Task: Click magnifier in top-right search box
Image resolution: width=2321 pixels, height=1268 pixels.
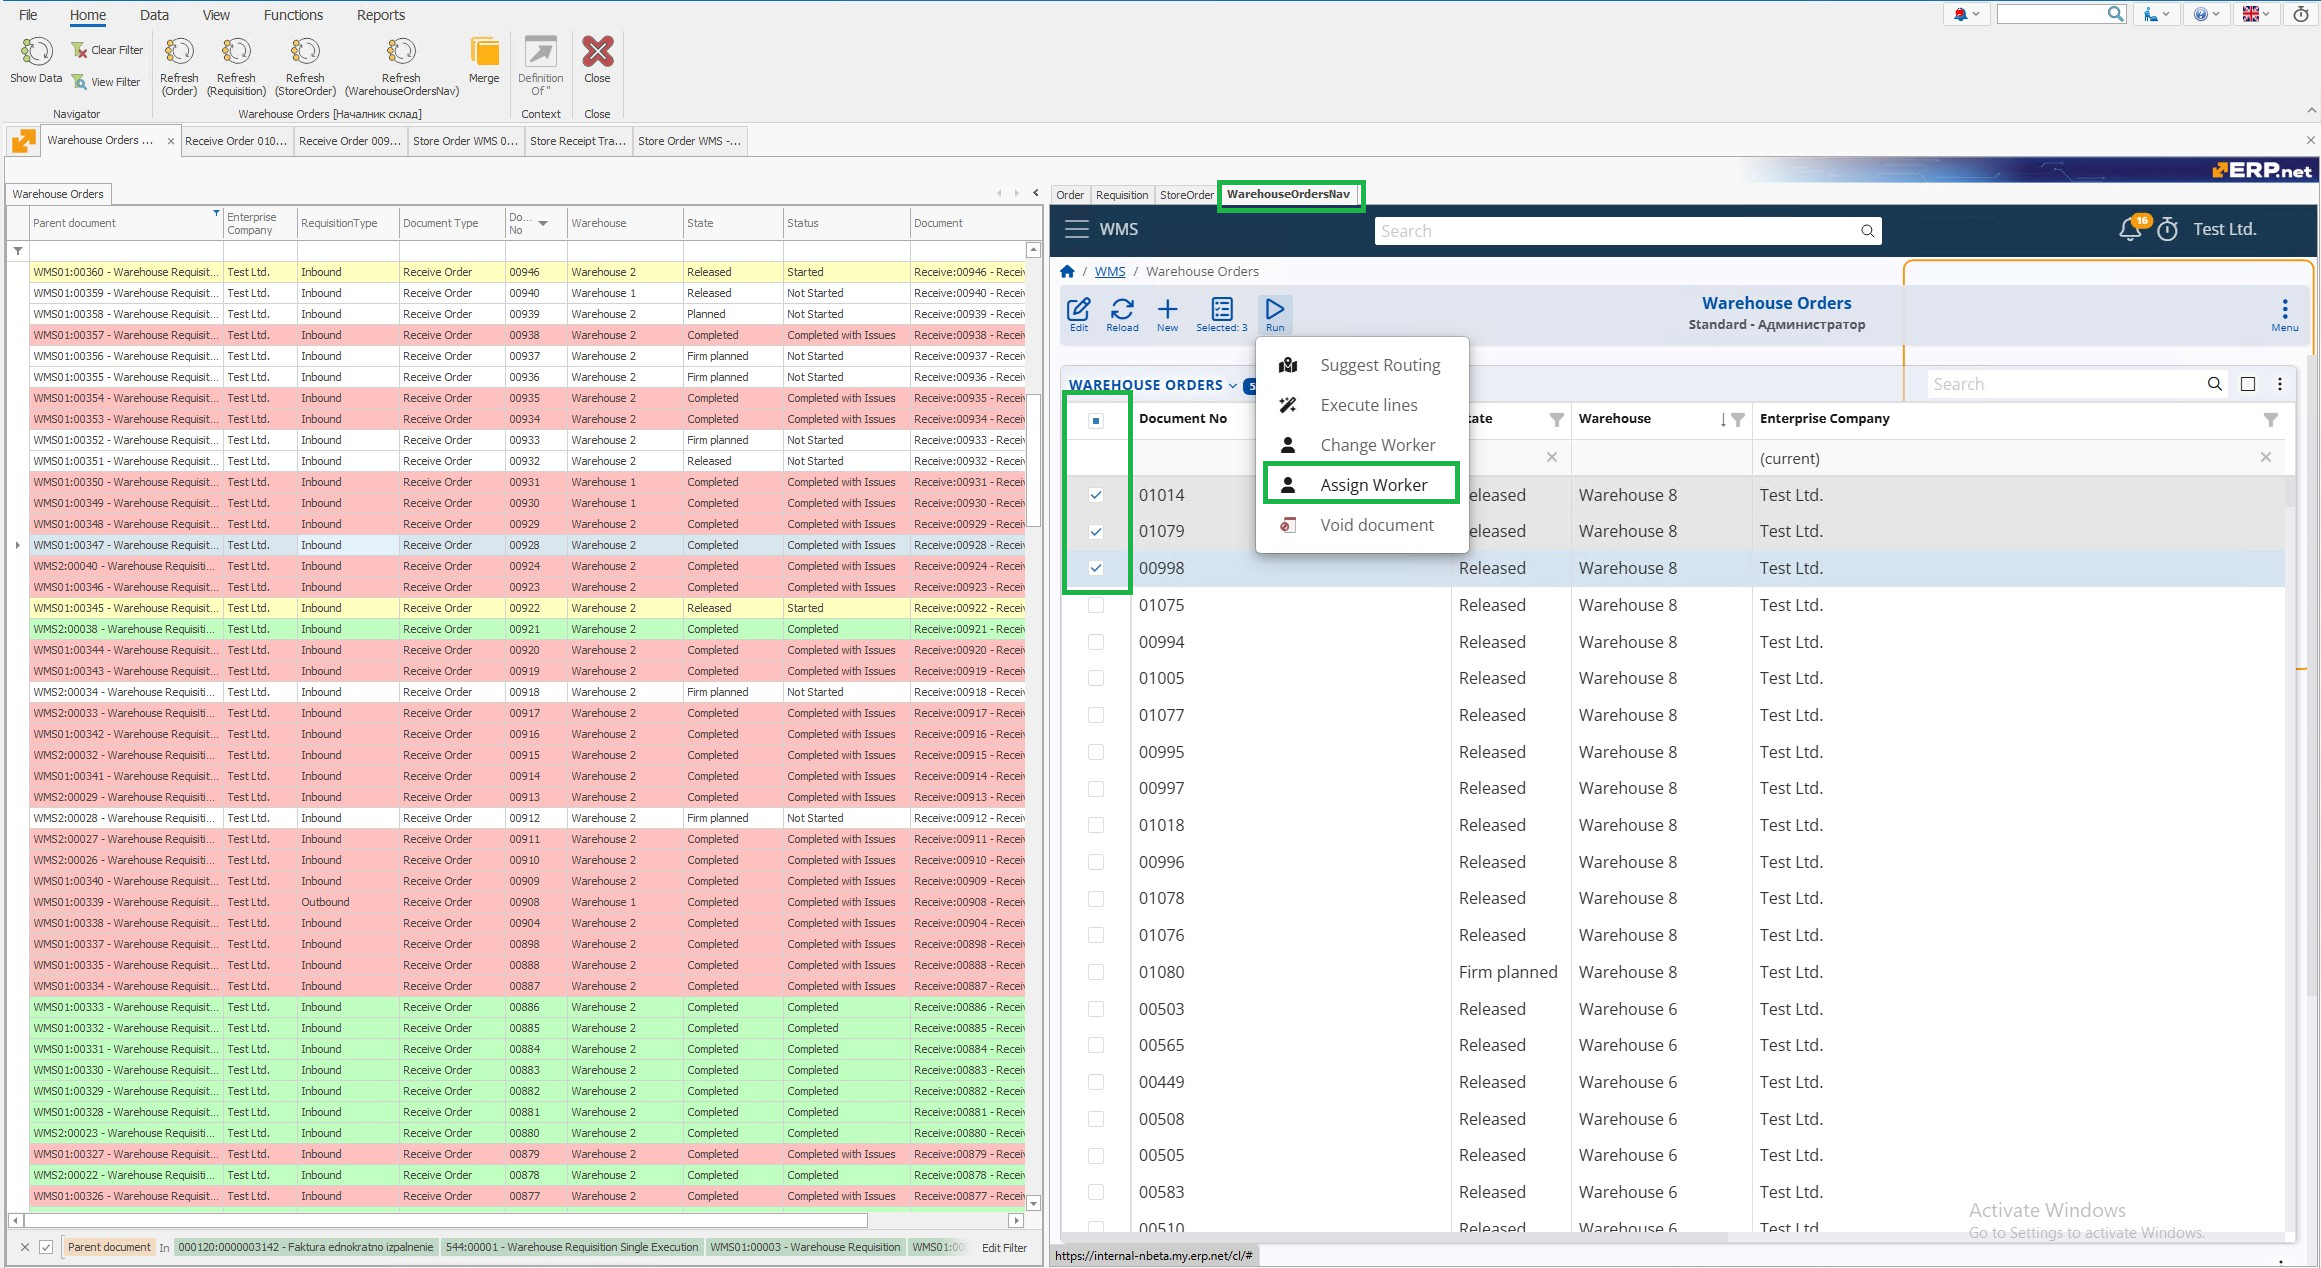Action: [x=2115, y=14]
